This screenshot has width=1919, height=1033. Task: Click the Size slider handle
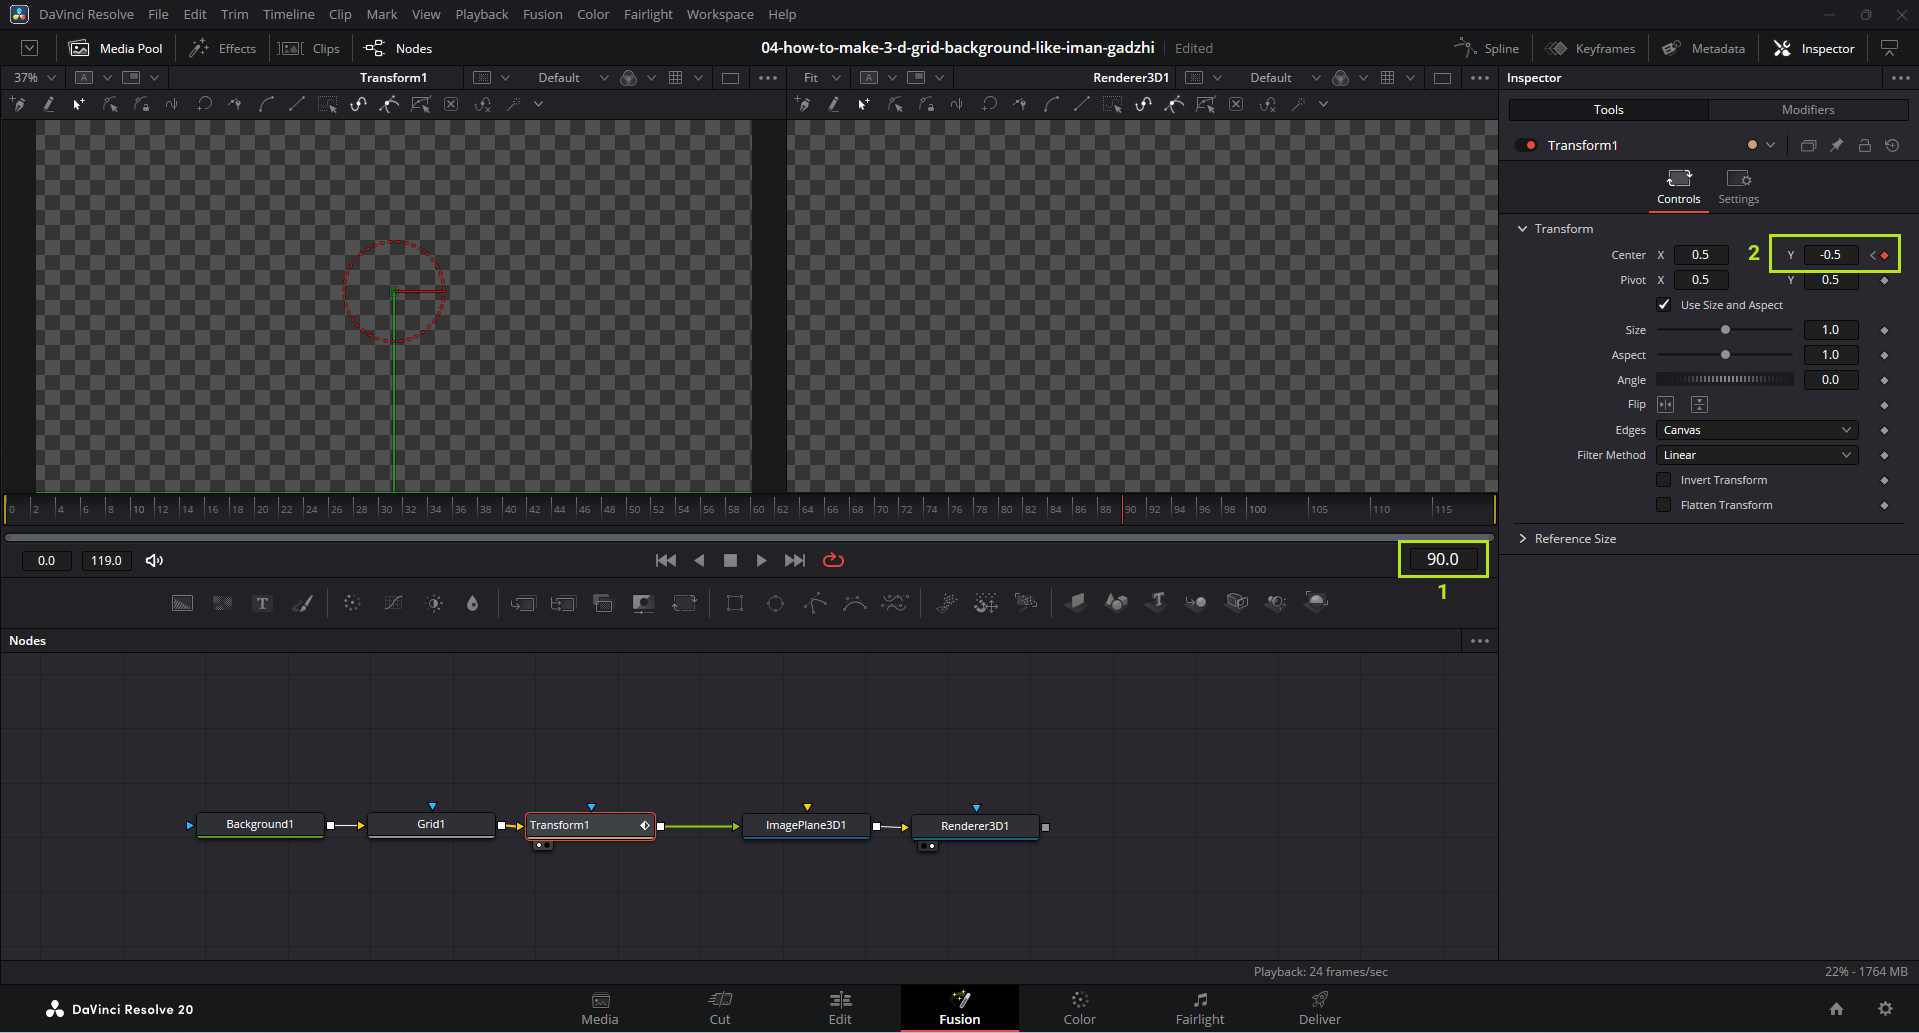[x=1725, y=330]
